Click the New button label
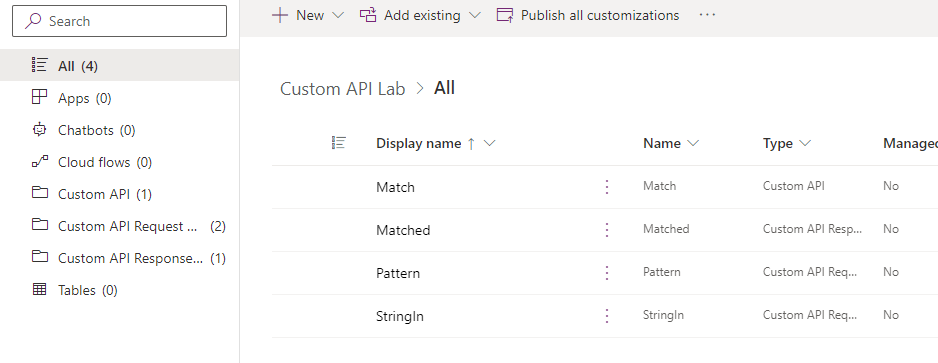This screenshot has width=938, height=363. click(310, 15)
